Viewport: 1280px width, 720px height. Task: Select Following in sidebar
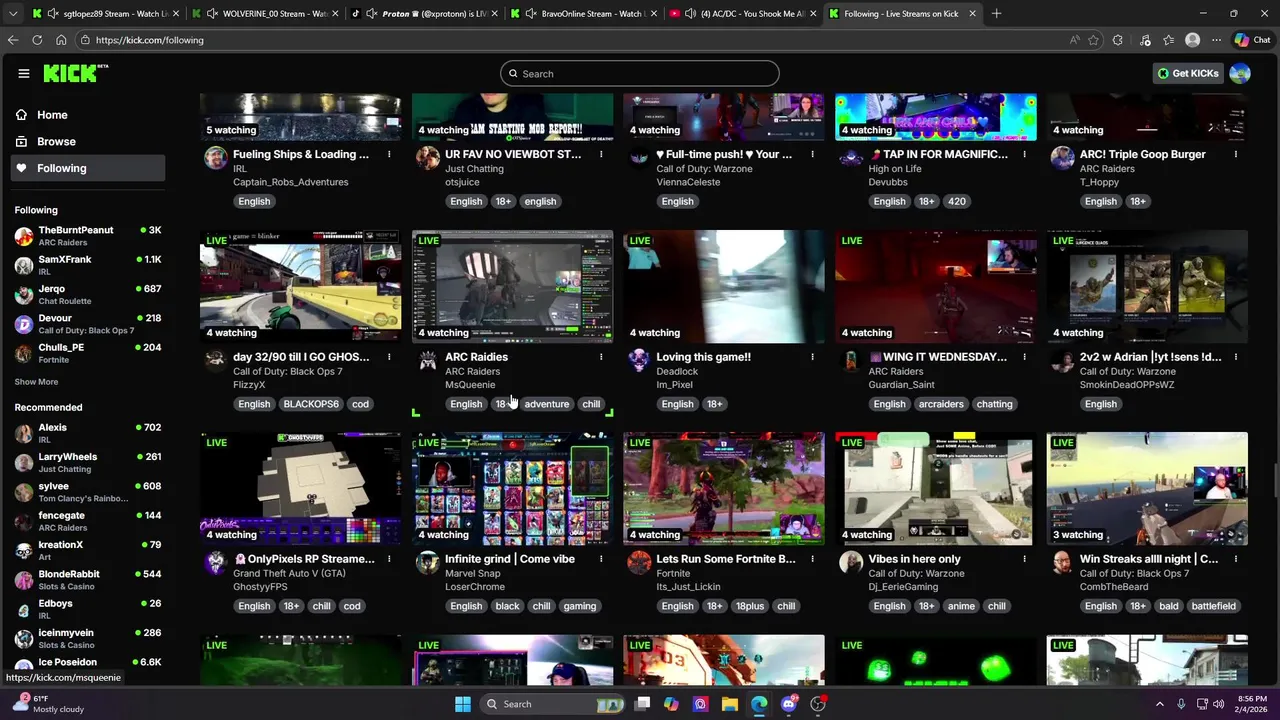(x=88, y=168)
